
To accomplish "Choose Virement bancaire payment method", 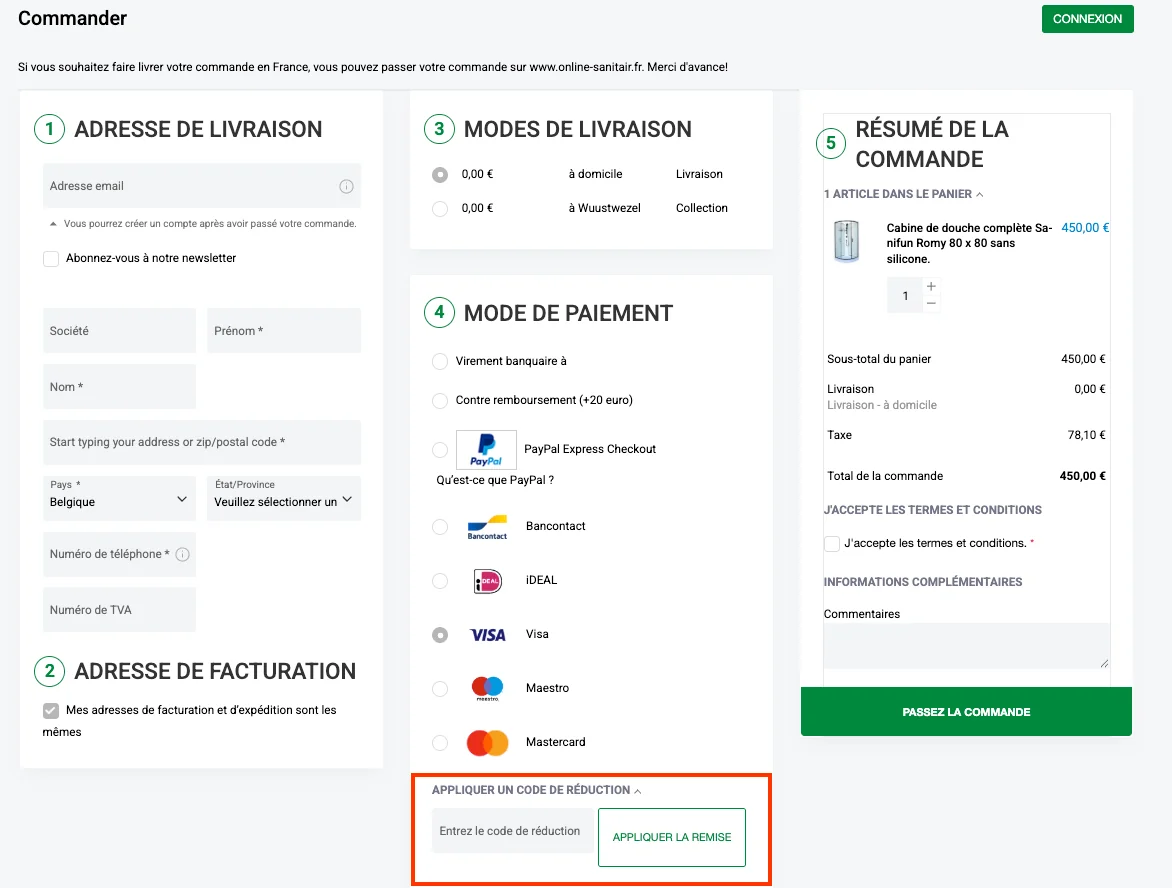I will tap(440, 361).
